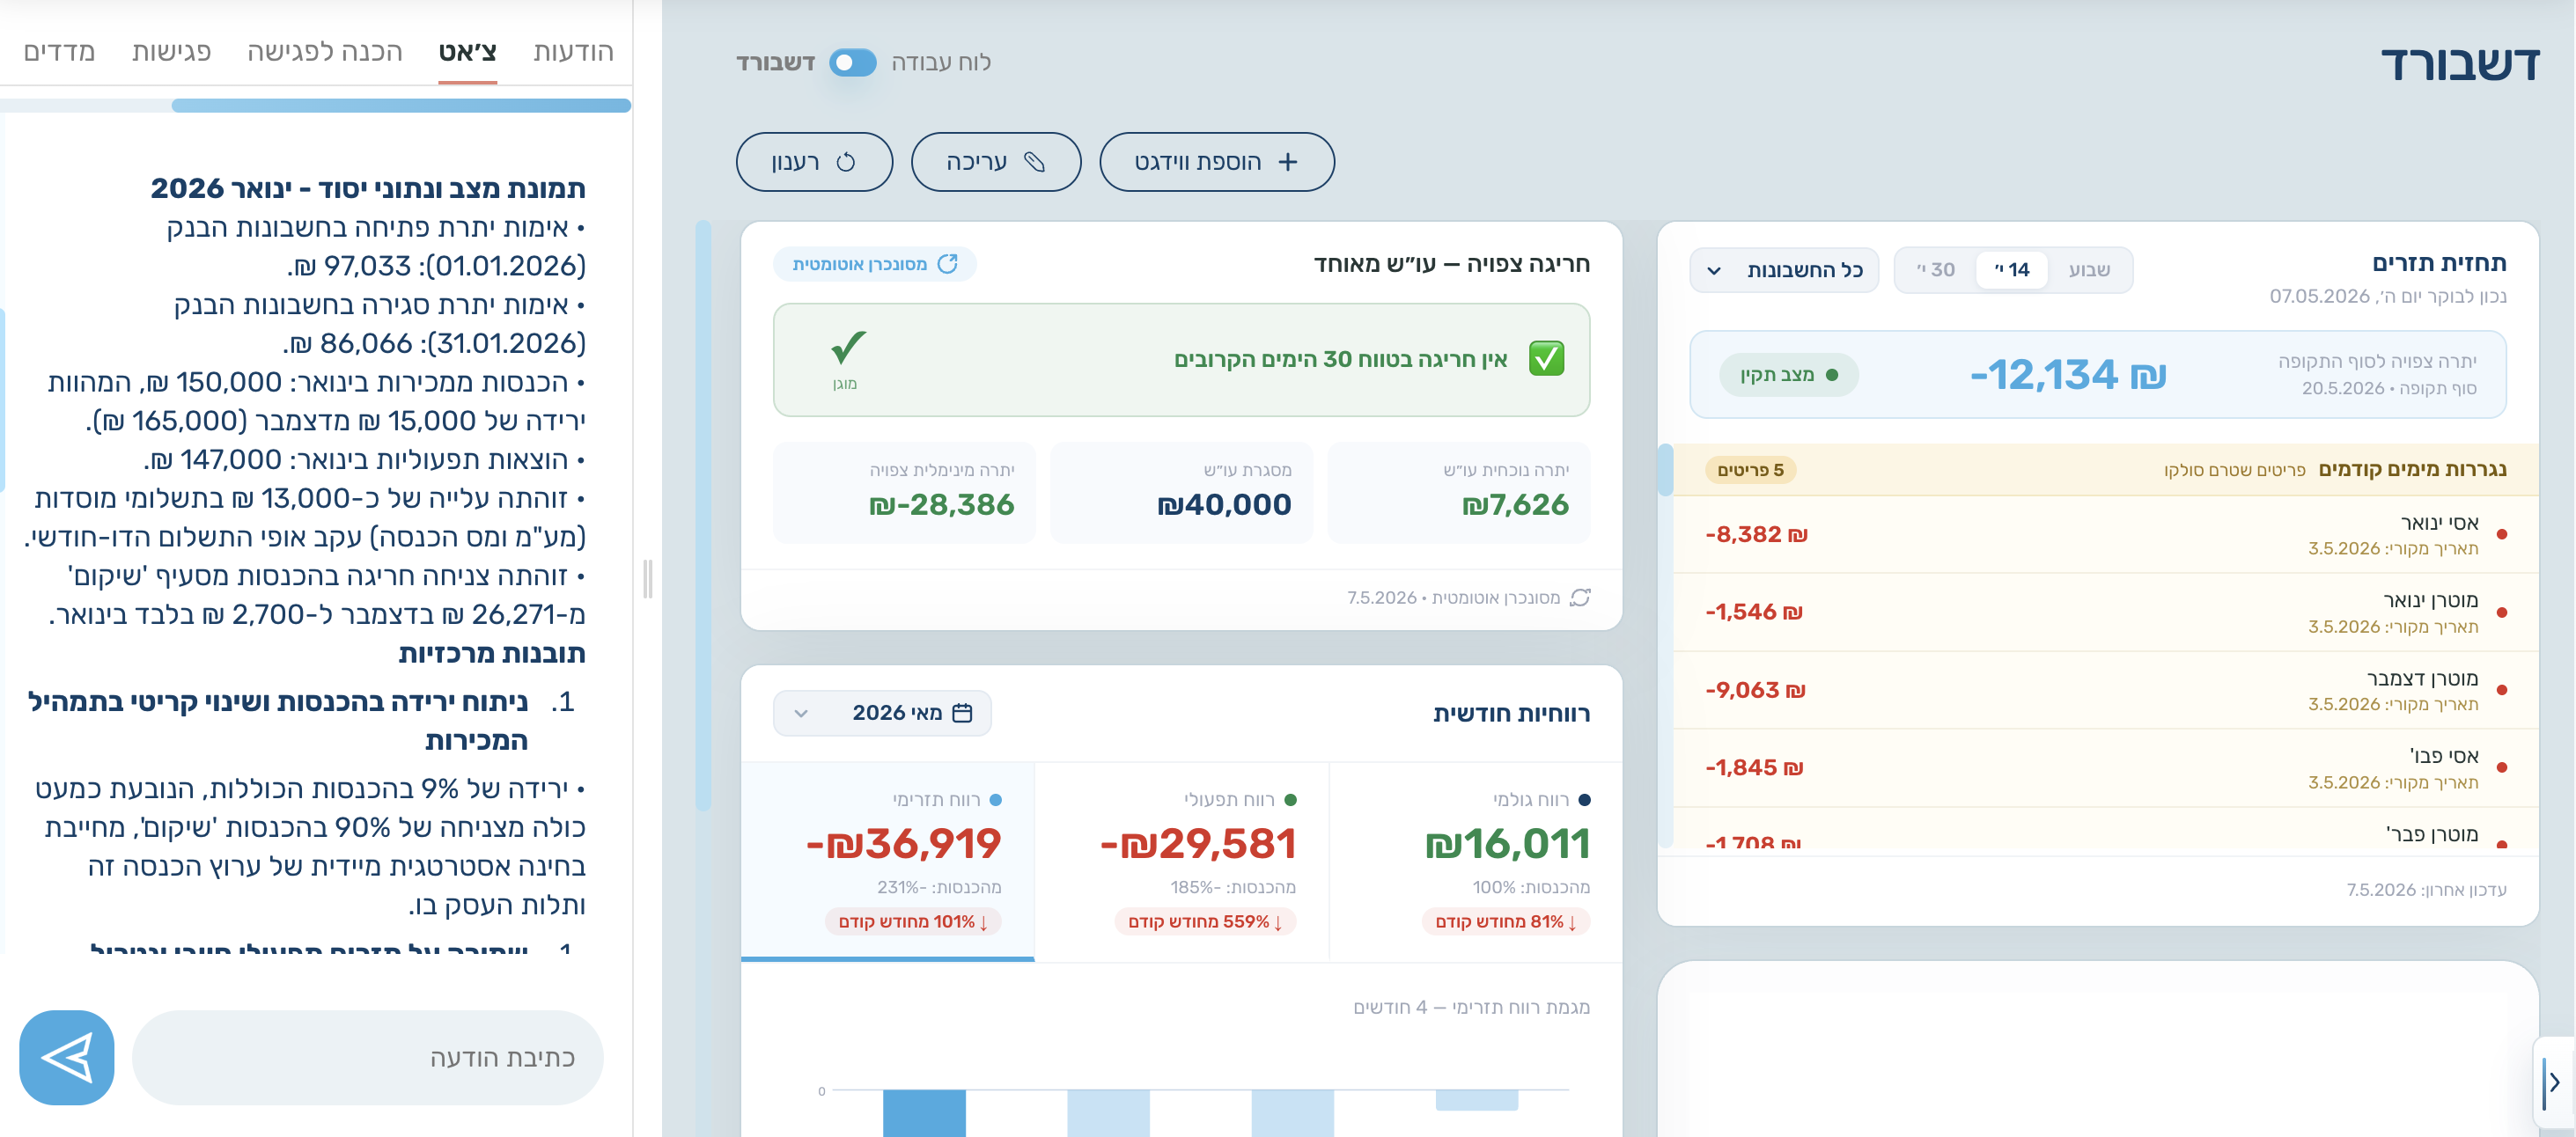The image size is (2576, 1137).
Task: Click the חריגה צפויה — עו"ש מאוחד title
Action: tap(1451, 264)
